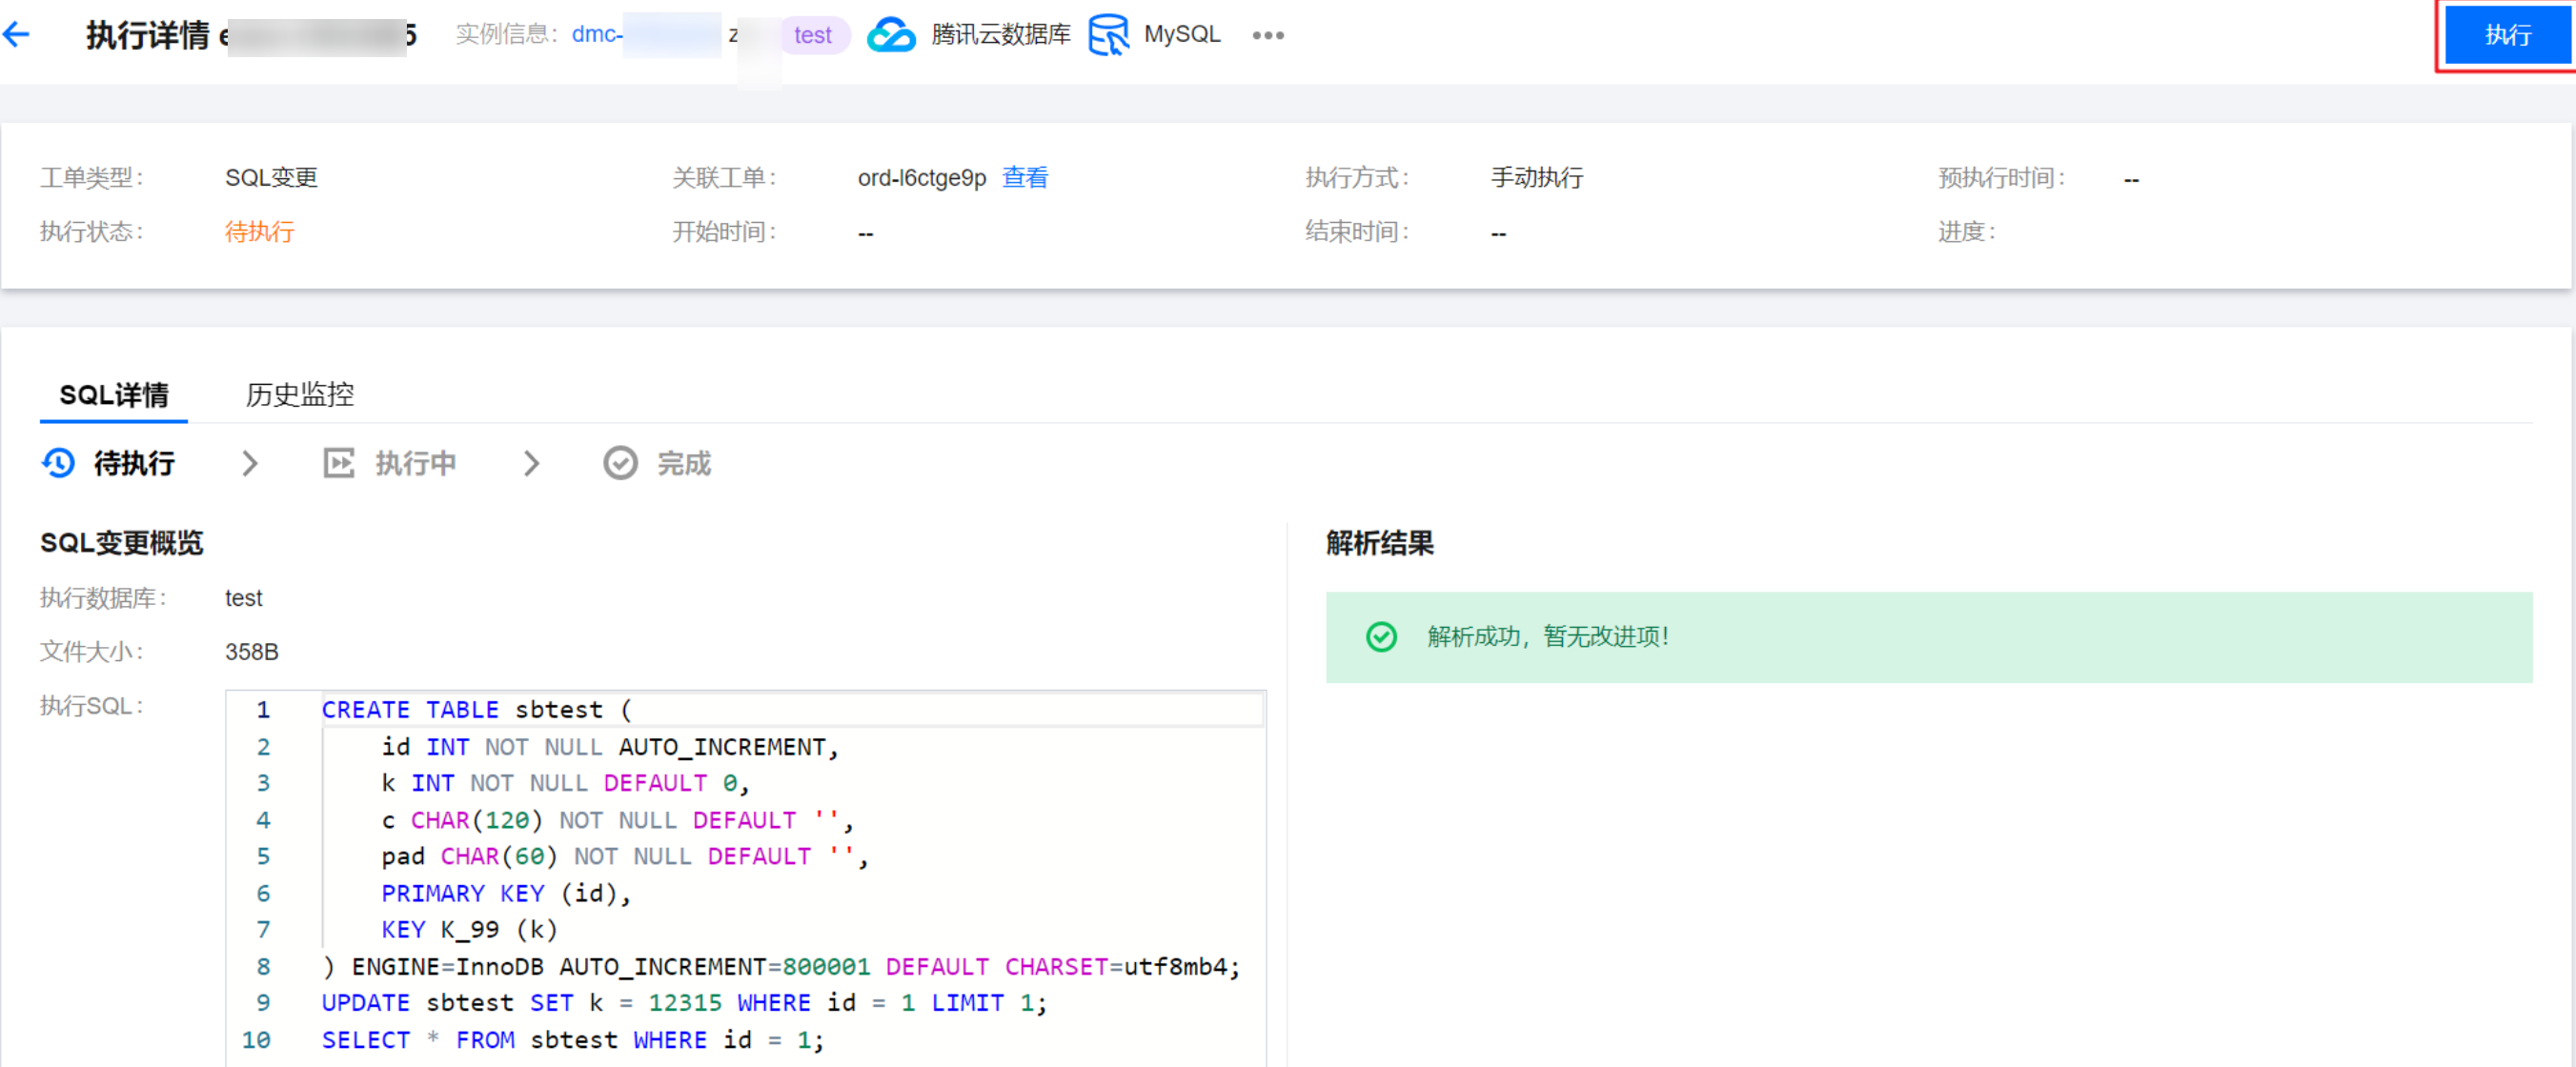Switch to 历史监控 tab
The image size is (2576, 1067).
pos(299,394)
